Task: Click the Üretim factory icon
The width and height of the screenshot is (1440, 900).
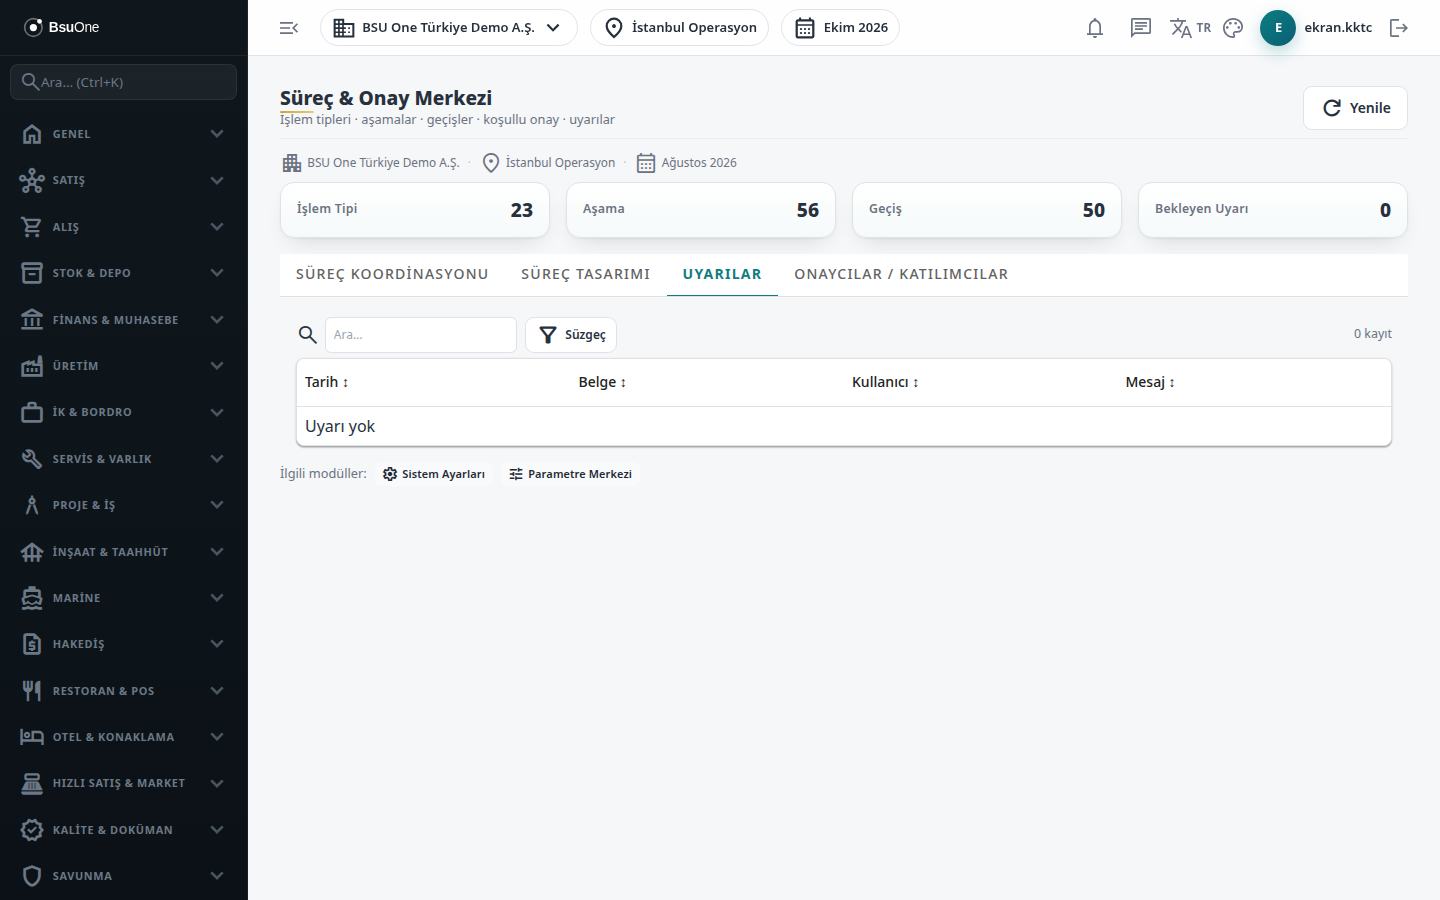Action: pos(32,366)
